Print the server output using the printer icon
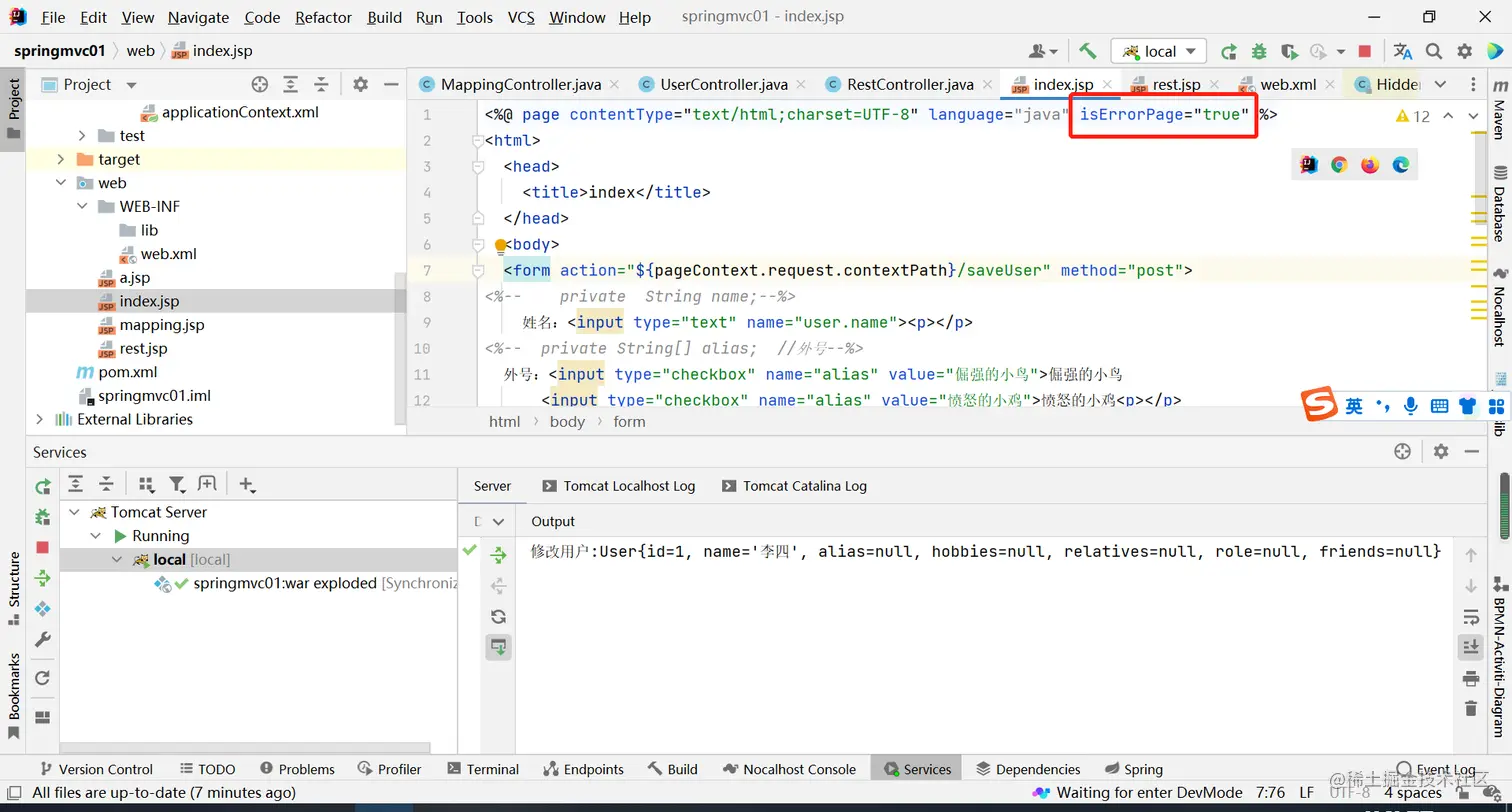The height and width of the screenshot is (812, 1512). 1470,679
